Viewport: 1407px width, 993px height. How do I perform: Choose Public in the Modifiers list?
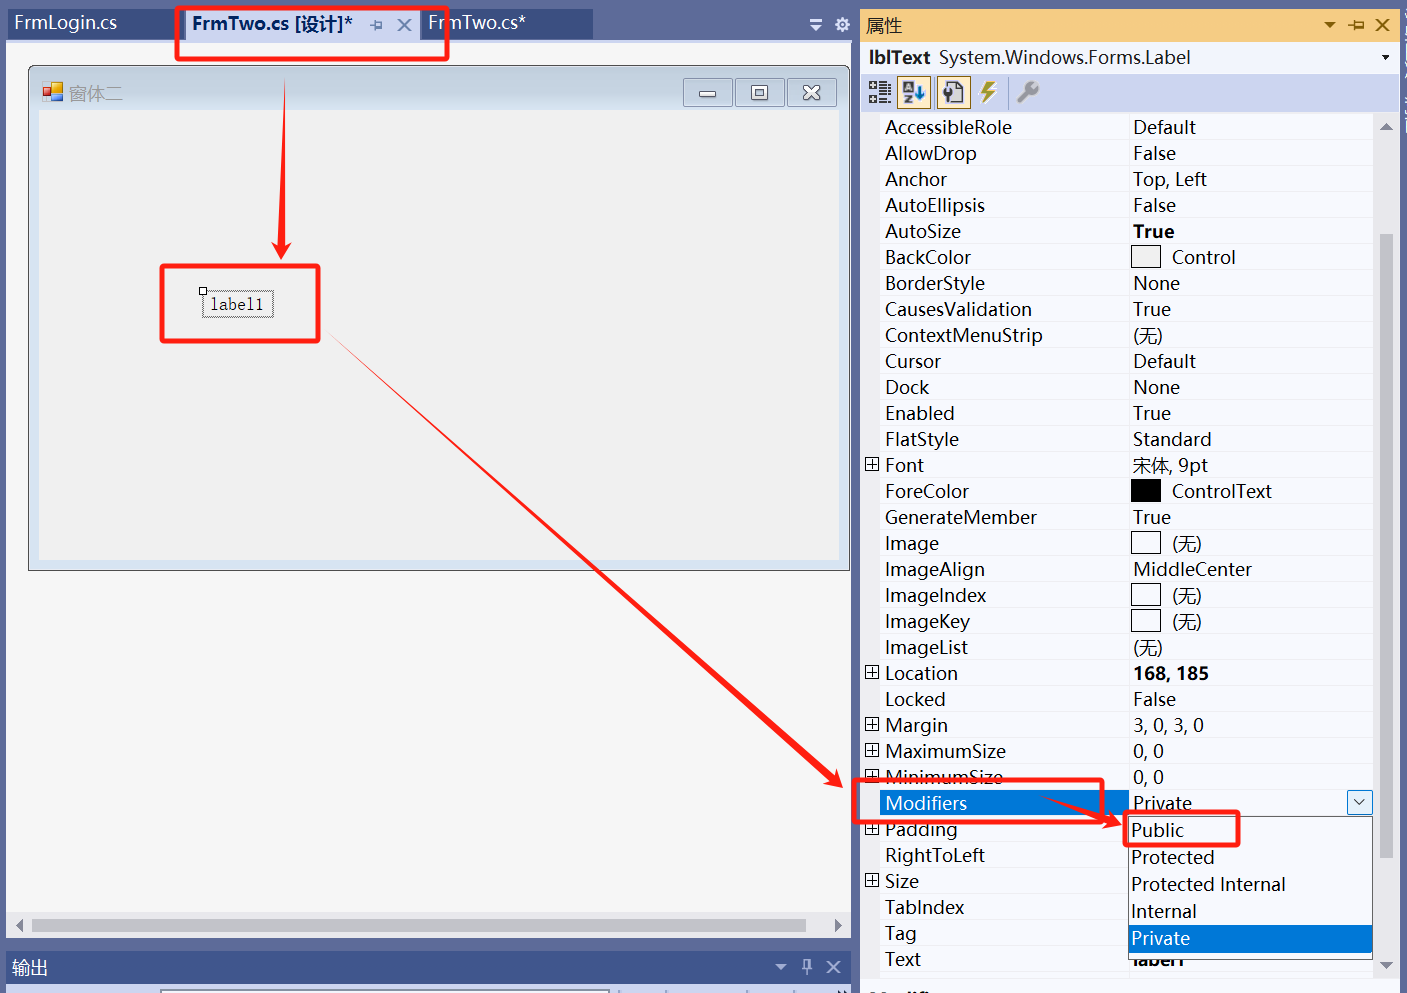tap(1158, 831)
